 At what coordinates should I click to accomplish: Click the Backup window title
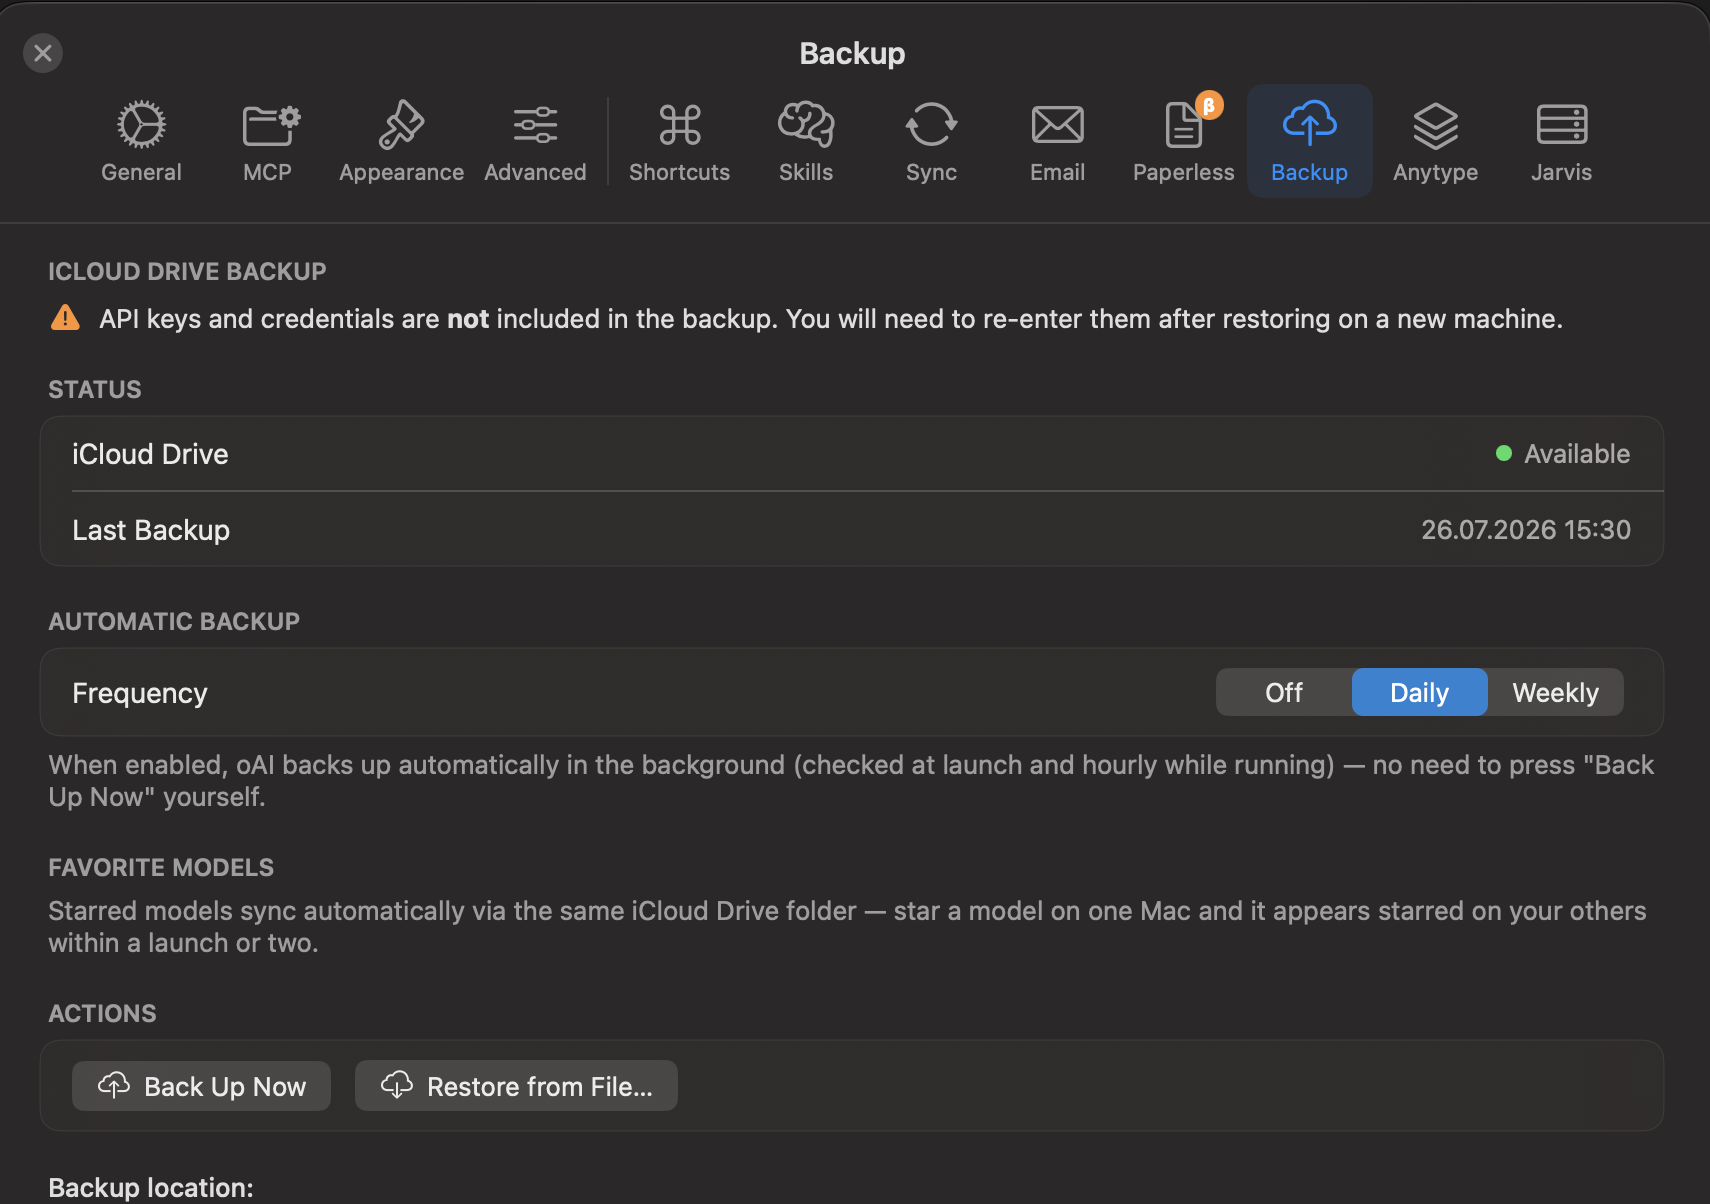click(852, 53)
